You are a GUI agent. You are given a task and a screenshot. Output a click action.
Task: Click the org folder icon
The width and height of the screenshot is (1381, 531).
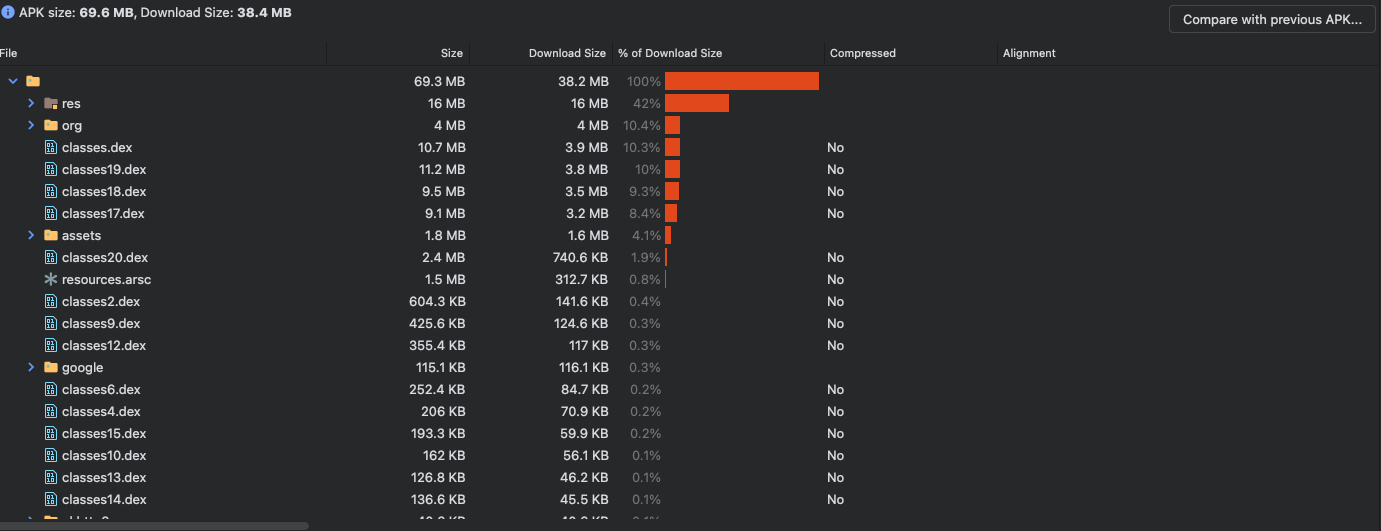tap(51, 125)
